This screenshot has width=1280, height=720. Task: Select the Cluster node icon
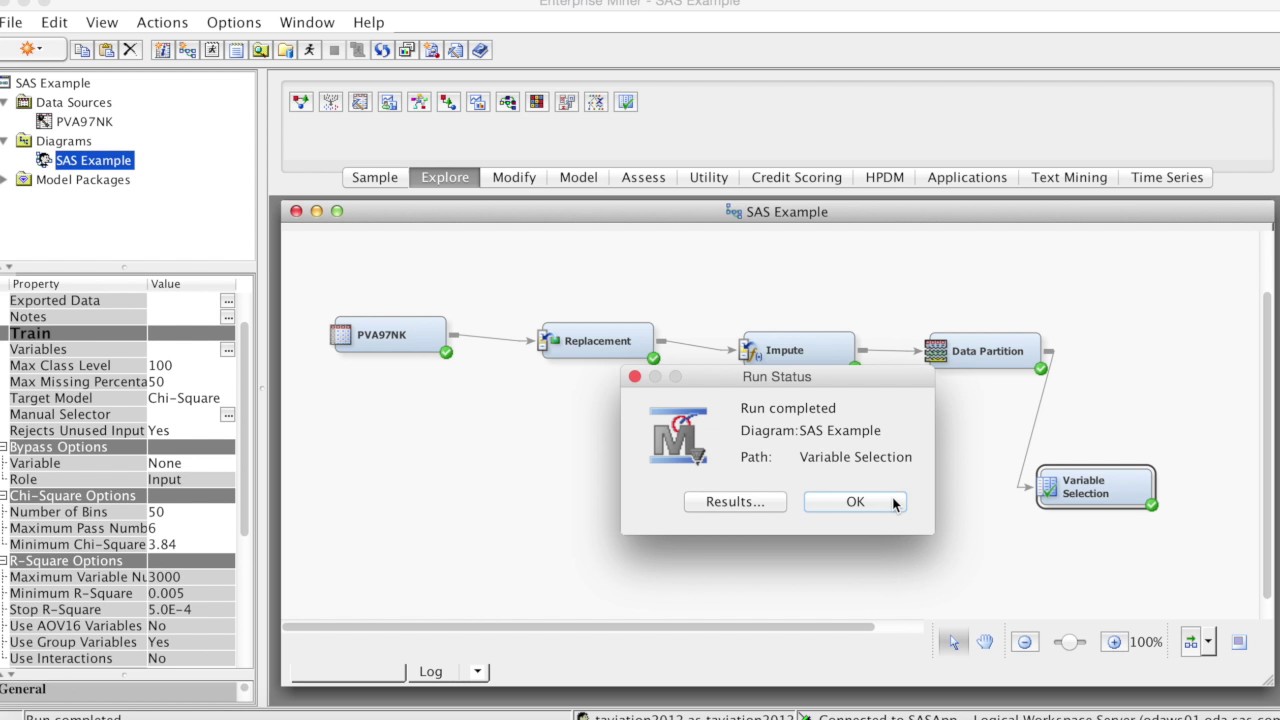click(x=331, y=102)
